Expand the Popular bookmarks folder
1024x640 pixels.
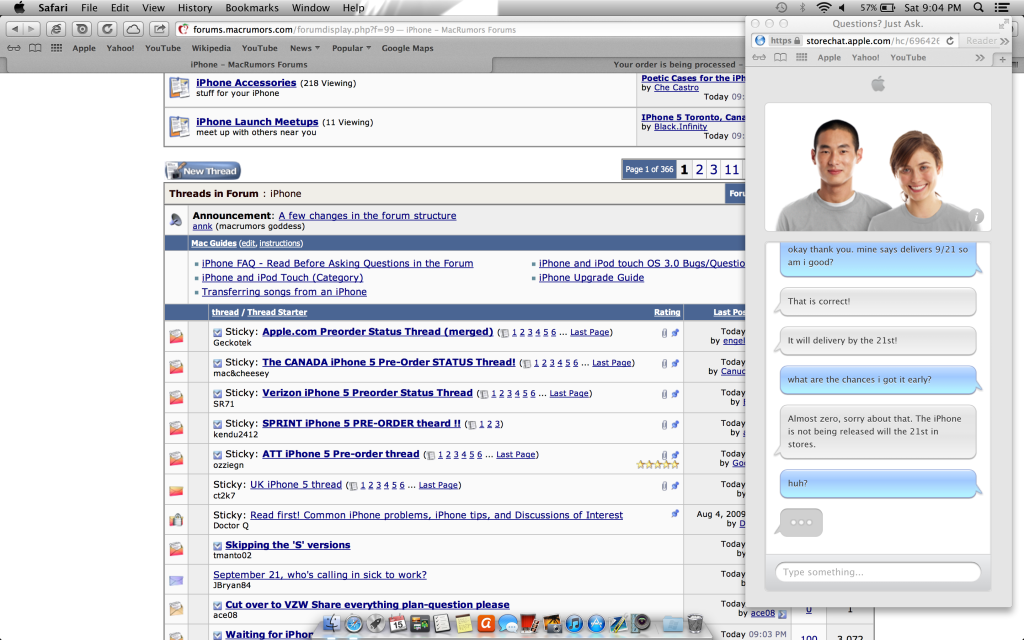tap(351, 48)
